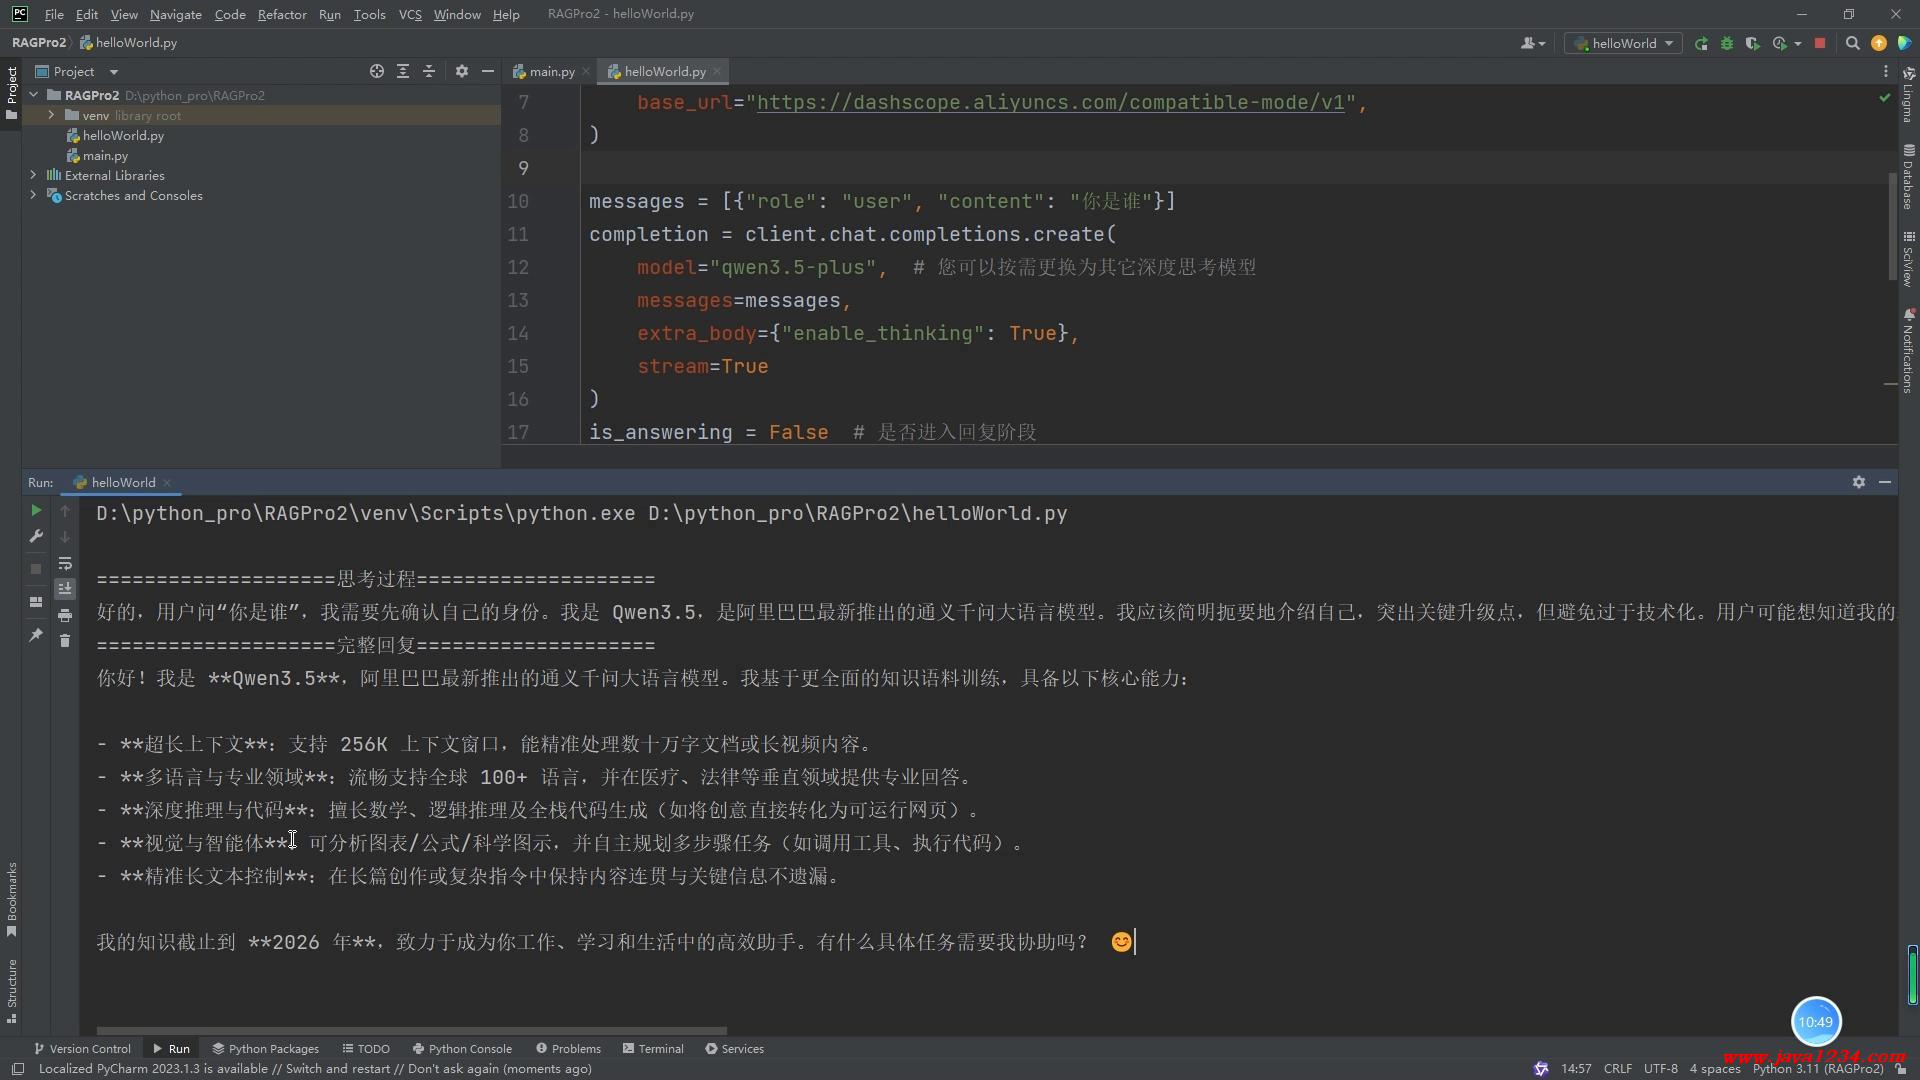
Task: Click the Debug bug icon in toolbar
Action: pos(1727,43)
